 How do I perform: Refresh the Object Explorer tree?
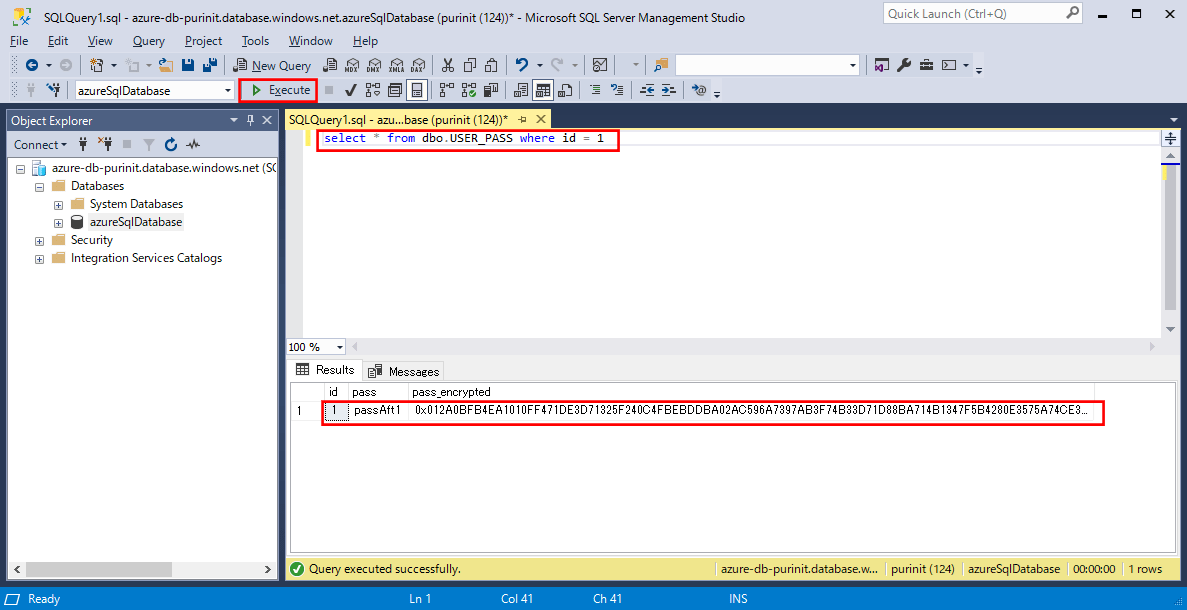click(171, 144)
